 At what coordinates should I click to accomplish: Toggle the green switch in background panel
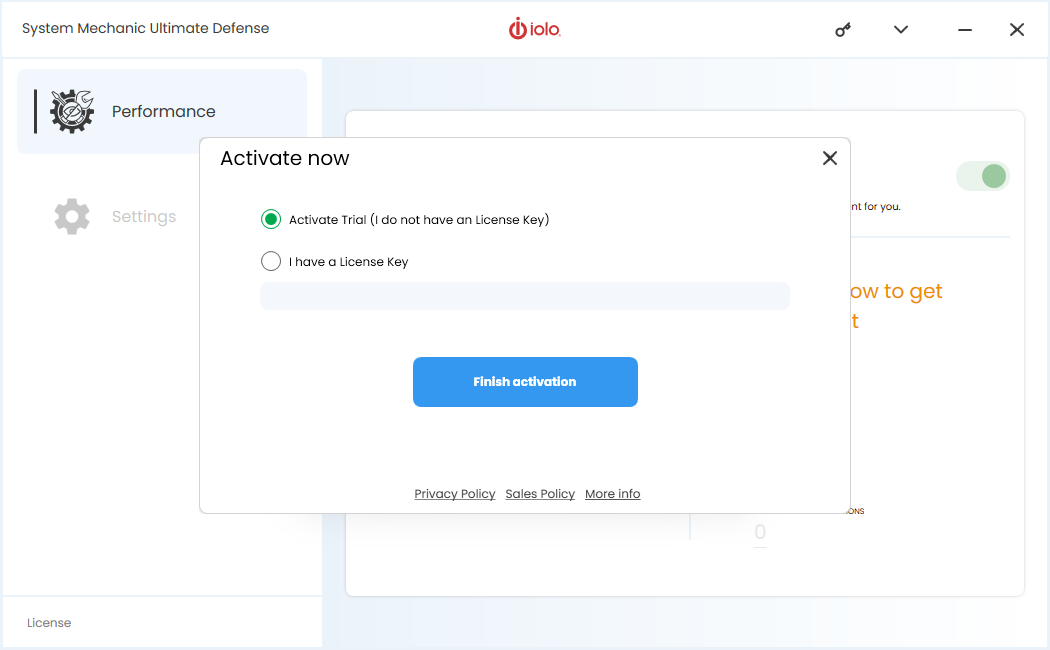(x=982, y=176)
